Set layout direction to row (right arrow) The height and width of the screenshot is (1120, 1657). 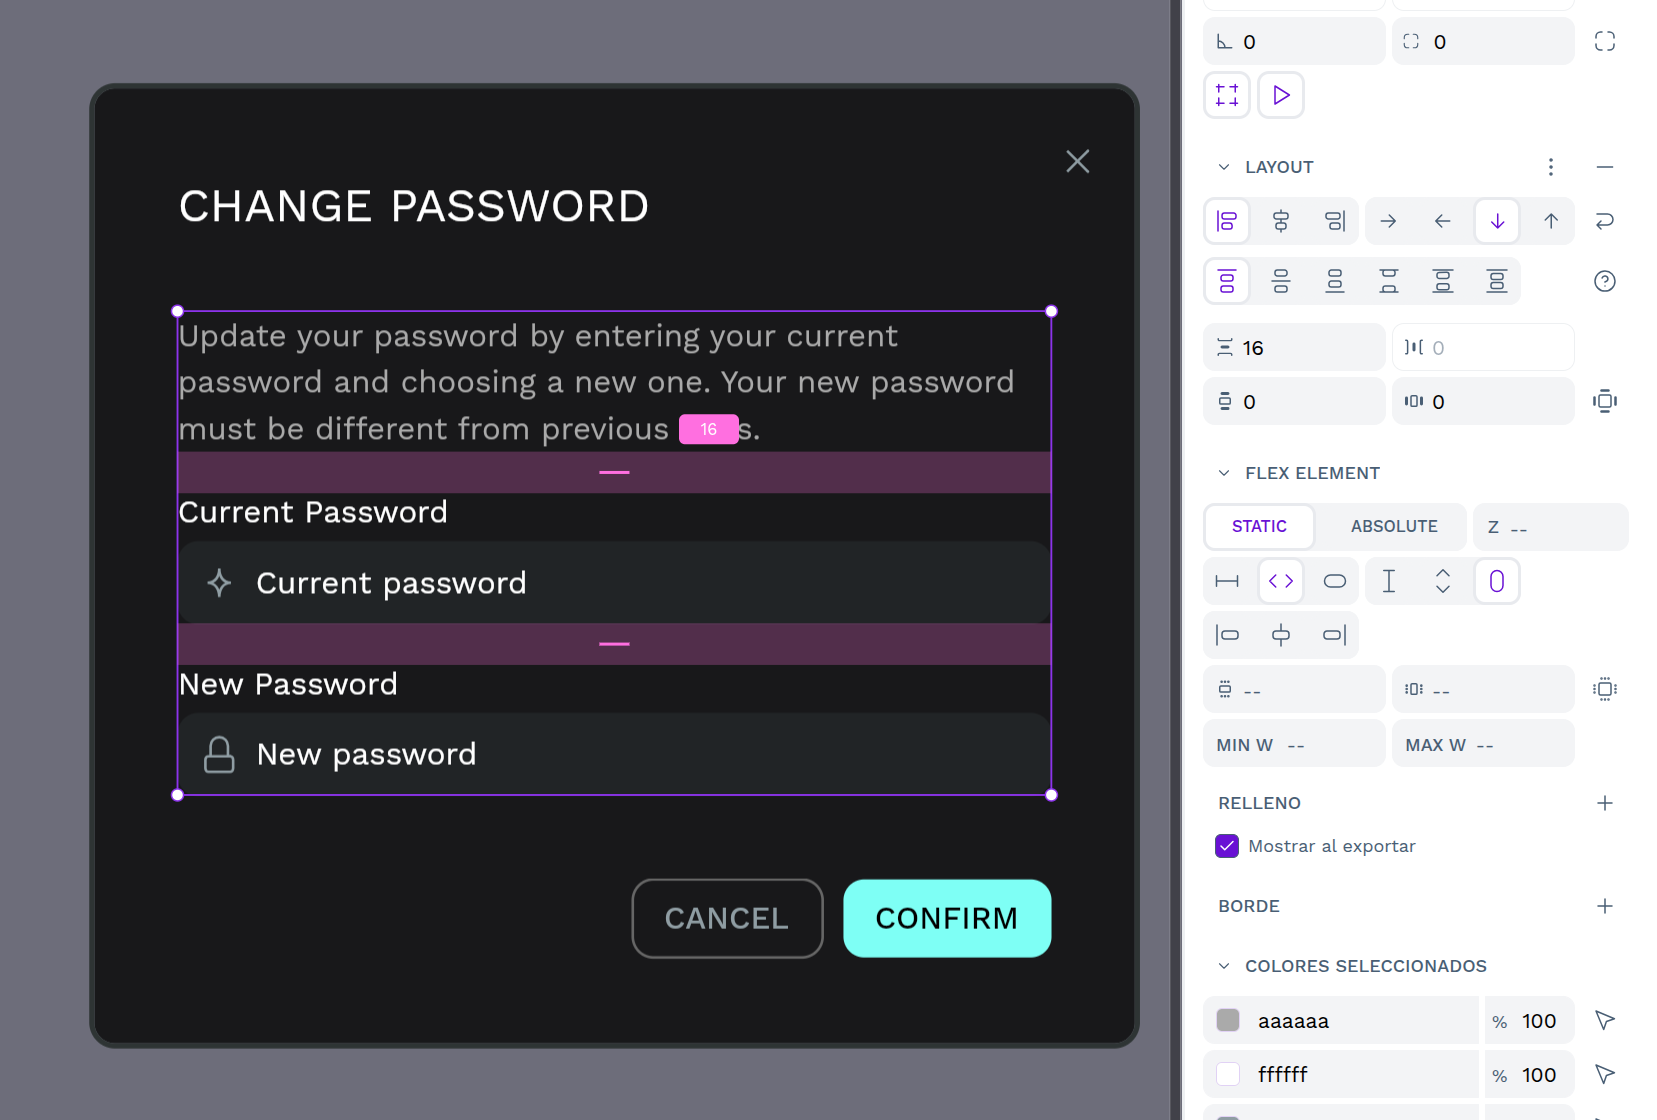click(1388, 221)
